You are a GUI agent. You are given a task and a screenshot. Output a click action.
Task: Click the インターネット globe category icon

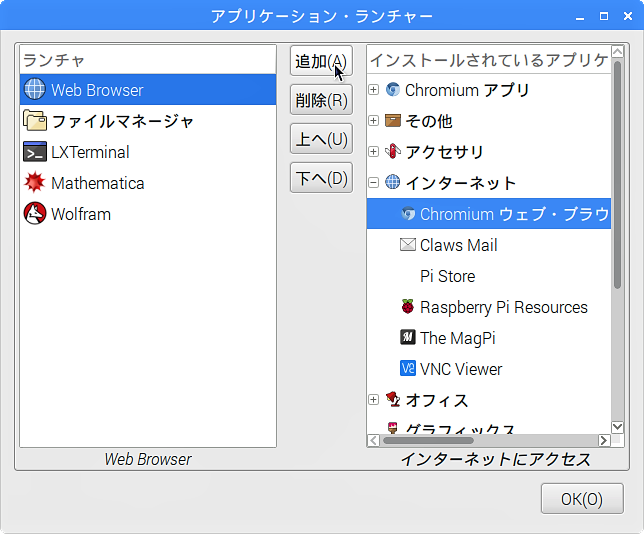393,182
